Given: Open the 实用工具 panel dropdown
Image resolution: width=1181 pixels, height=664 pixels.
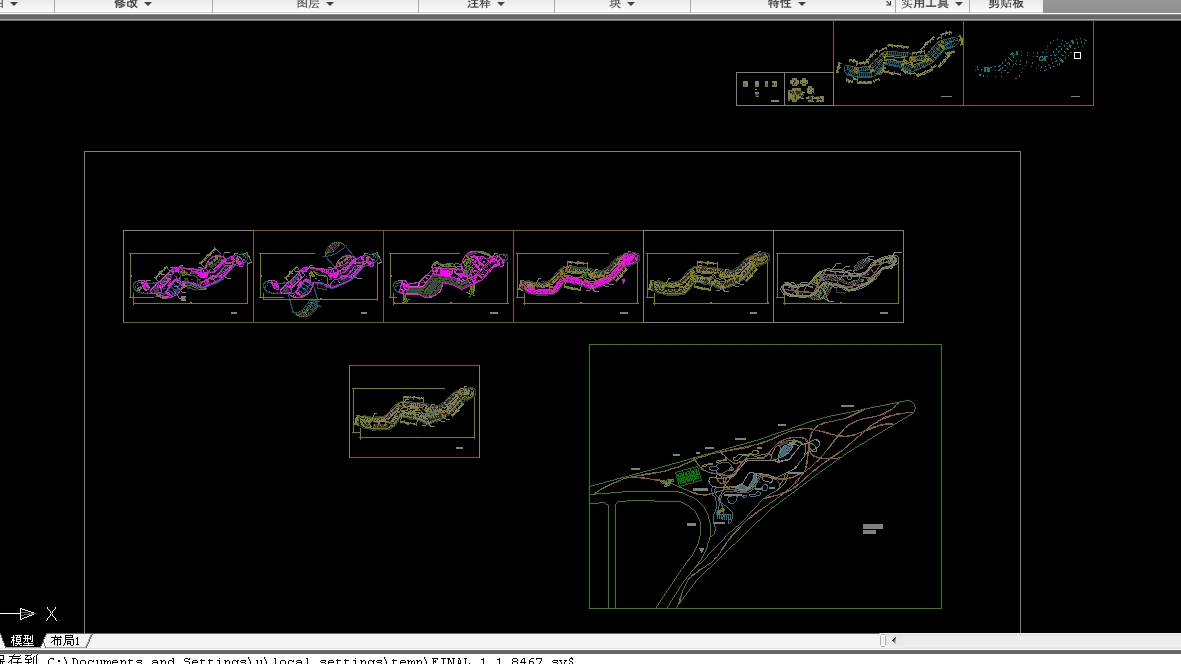Looking at the screenshot, I should 931,5.
